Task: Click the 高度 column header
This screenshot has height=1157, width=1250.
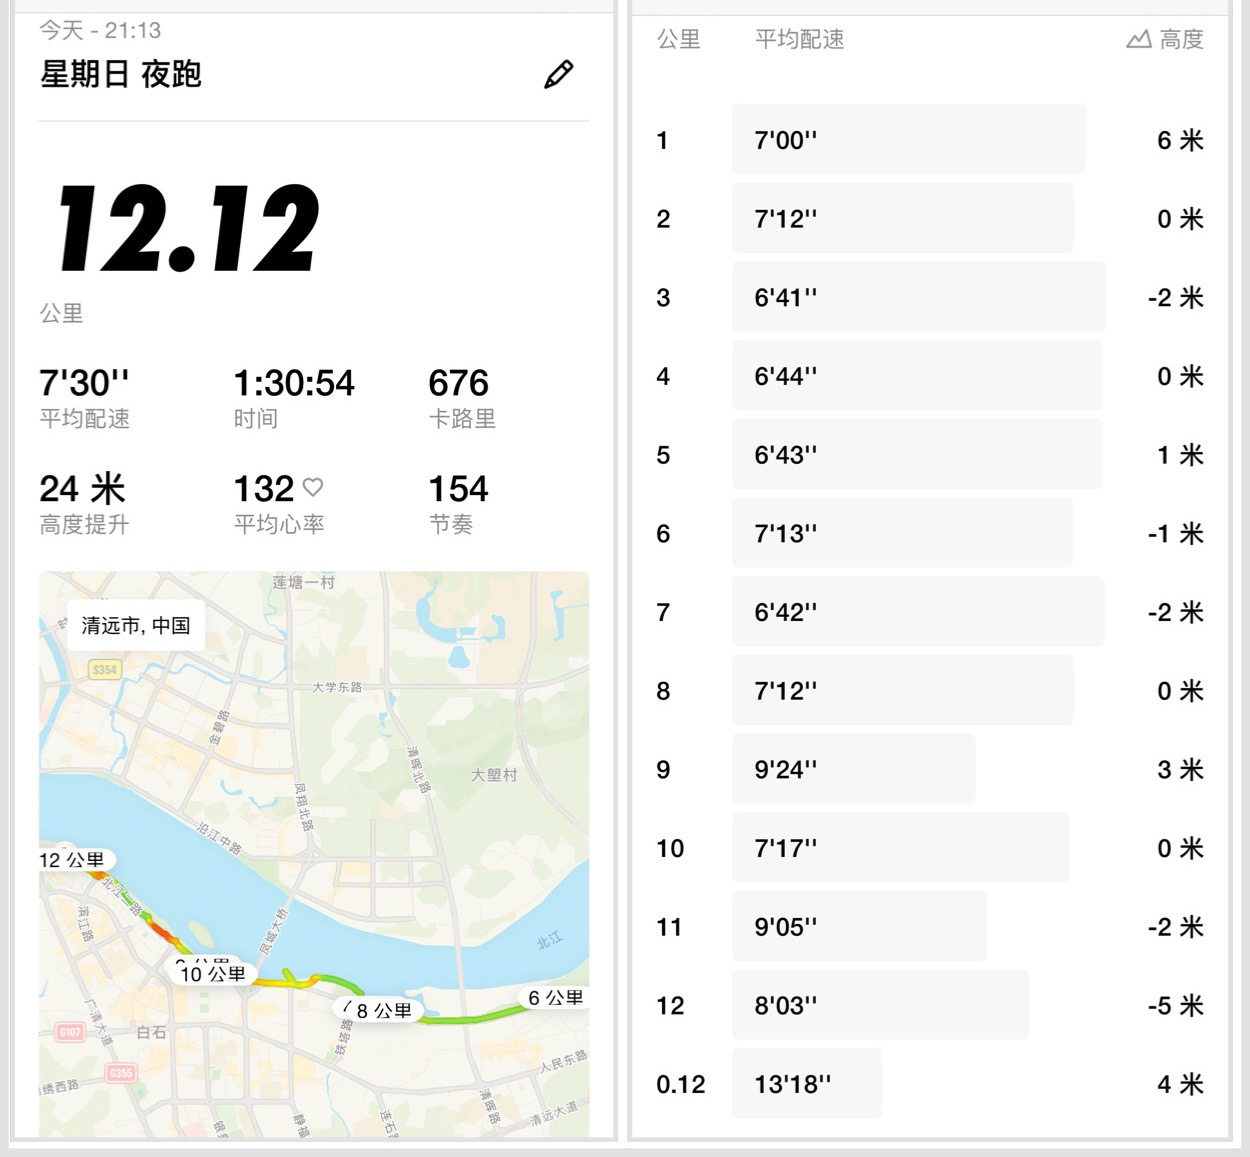Action: click(x=1181, y=40)
